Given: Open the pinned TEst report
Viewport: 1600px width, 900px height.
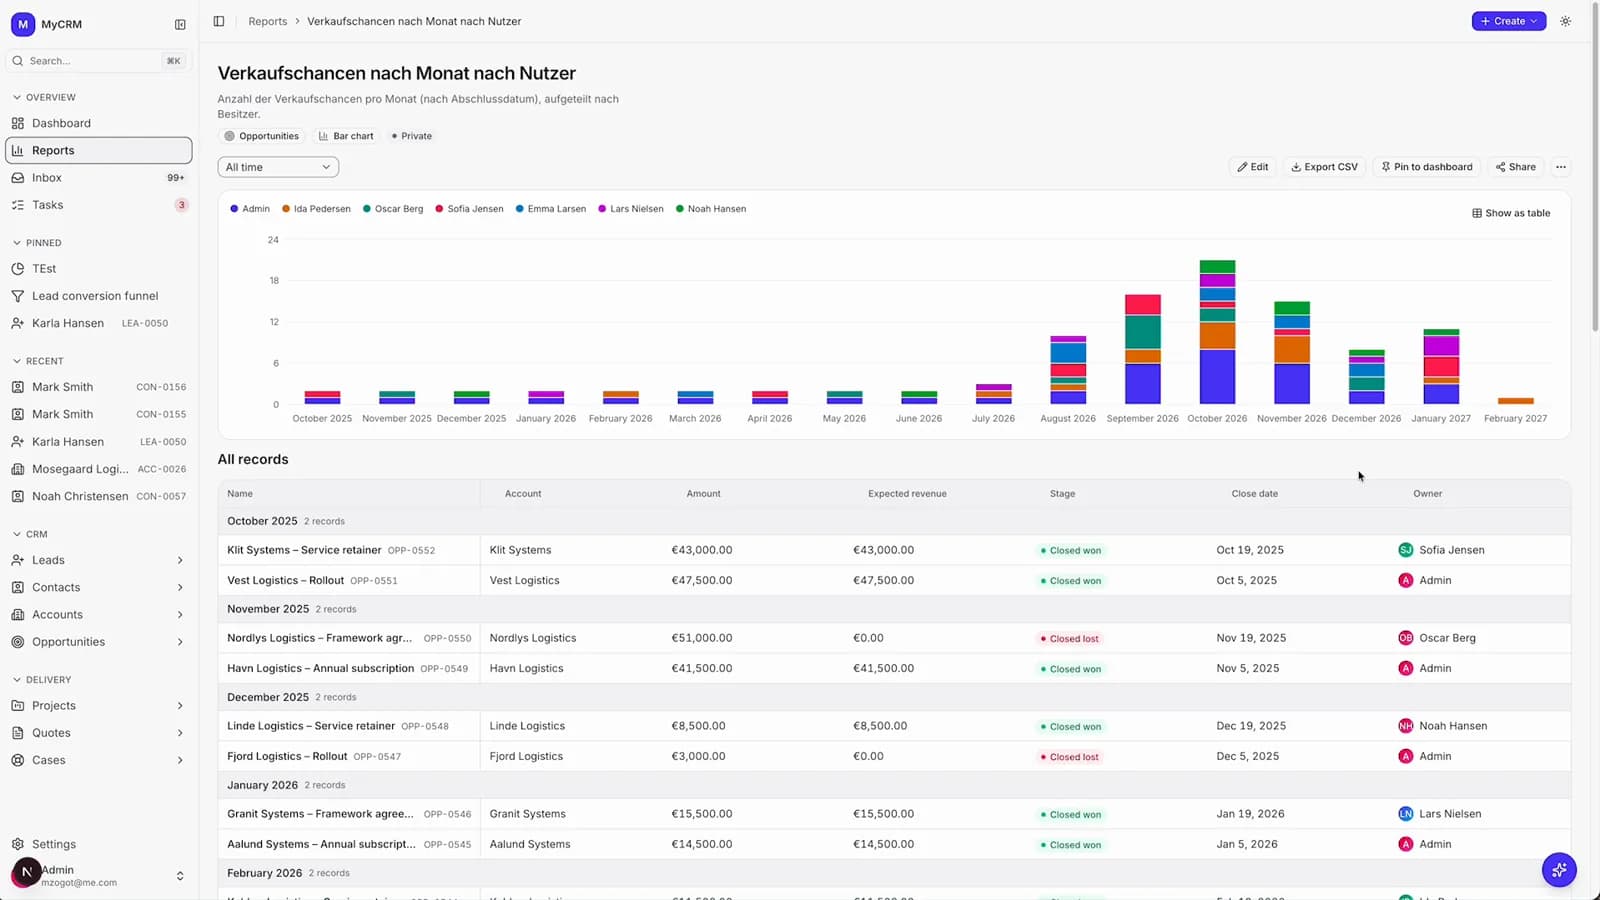Looking at the screenshot, I should pyautogui.click(x=99, y=269).
